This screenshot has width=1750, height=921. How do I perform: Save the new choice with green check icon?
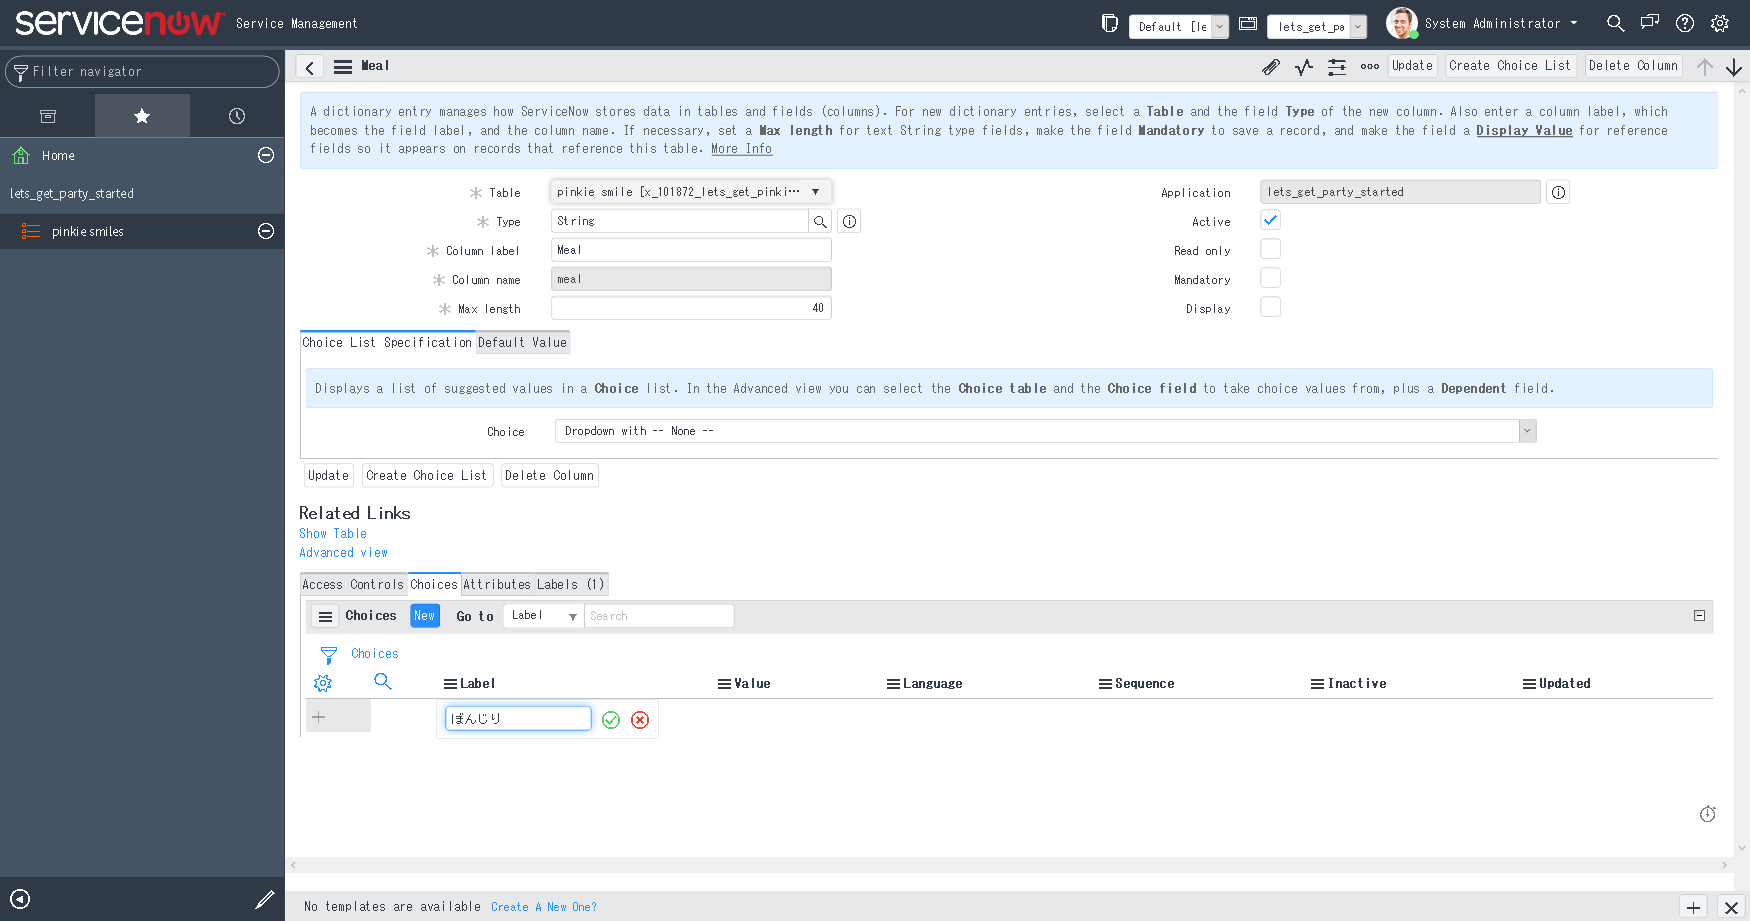[x=611, y=719]
